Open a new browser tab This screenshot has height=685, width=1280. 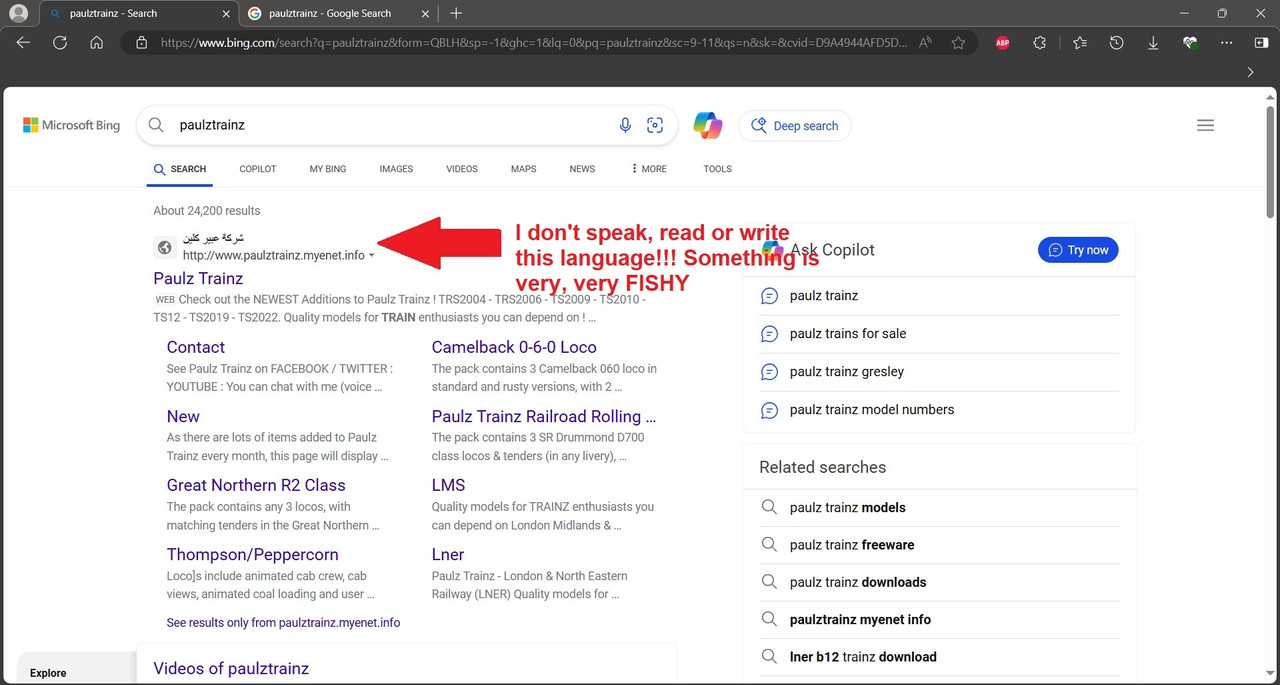point(456,13)
